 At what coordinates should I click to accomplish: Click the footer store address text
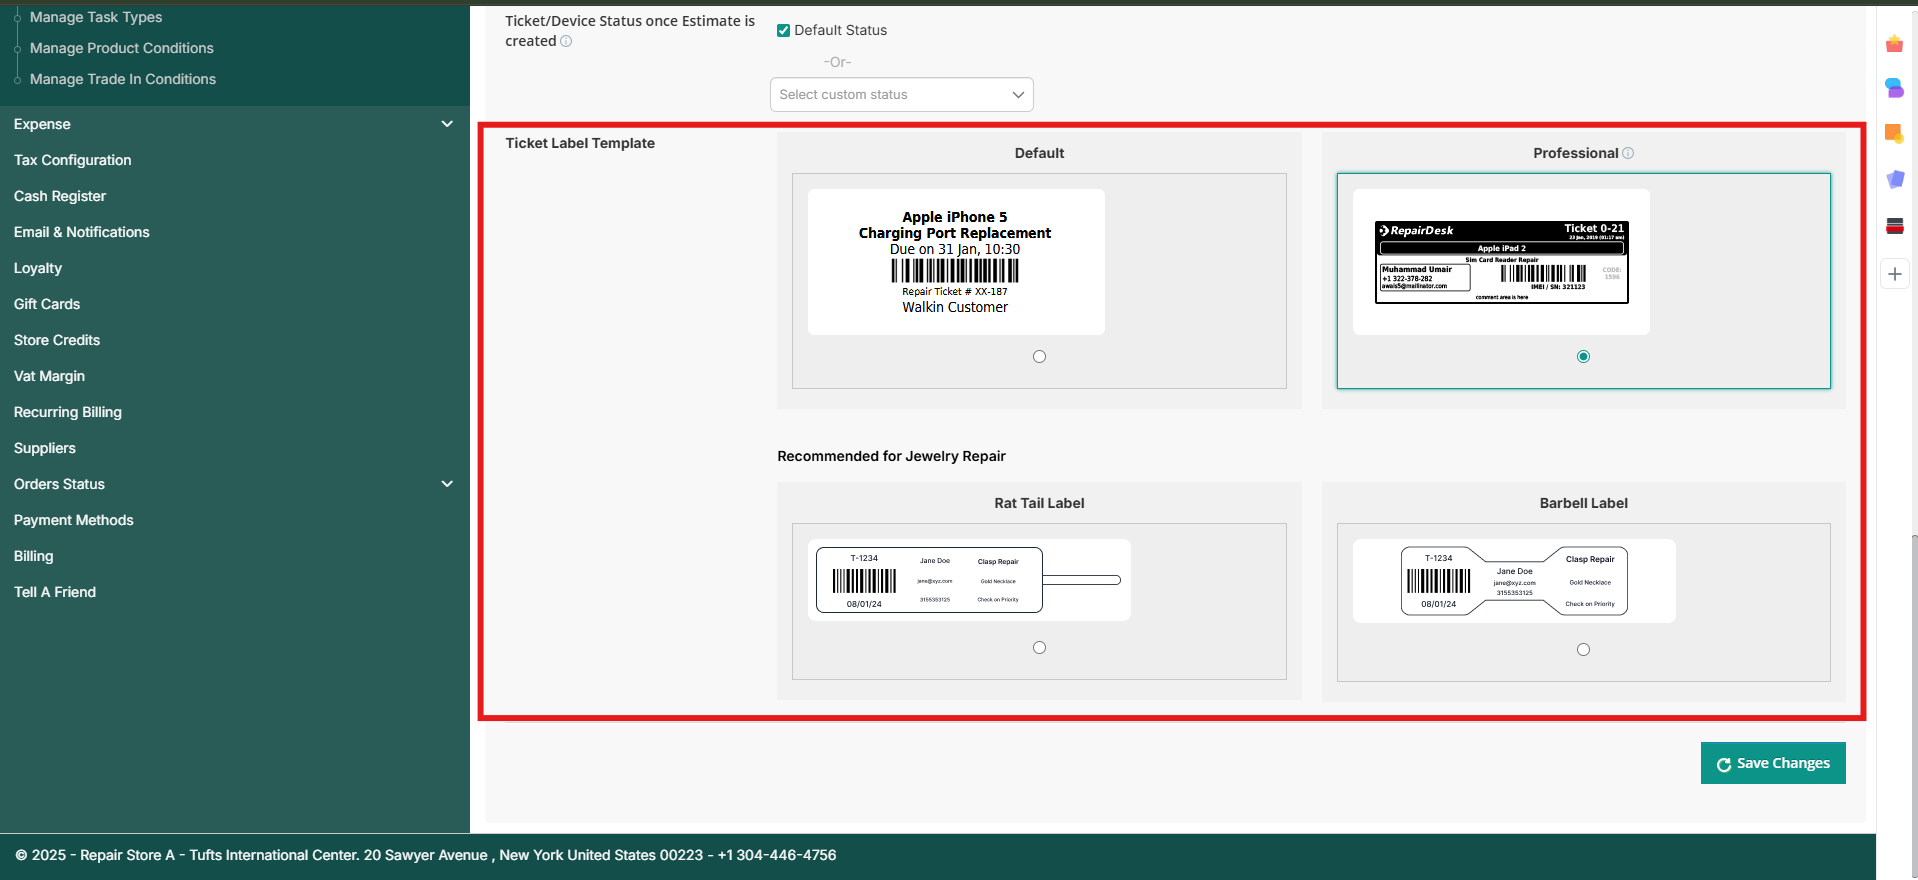point(426,855)
